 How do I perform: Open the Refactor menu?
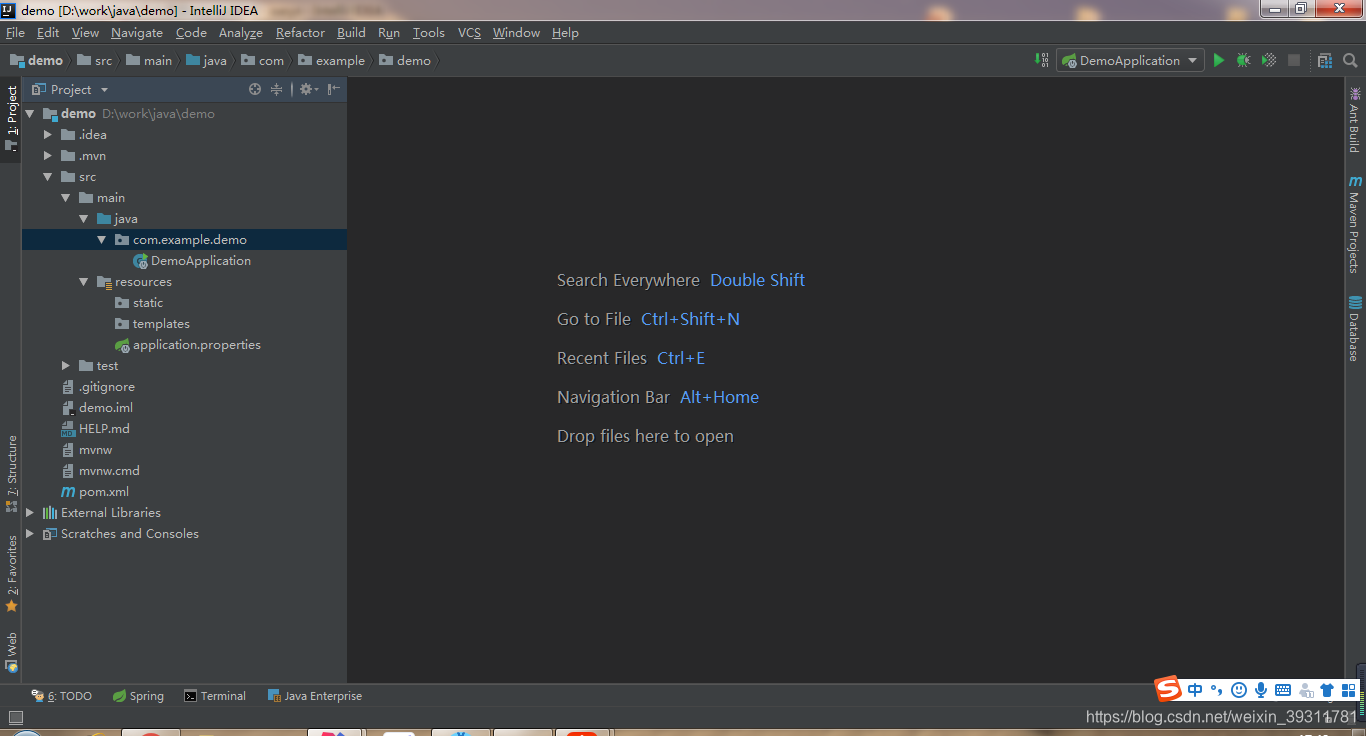tap(300, 33)
